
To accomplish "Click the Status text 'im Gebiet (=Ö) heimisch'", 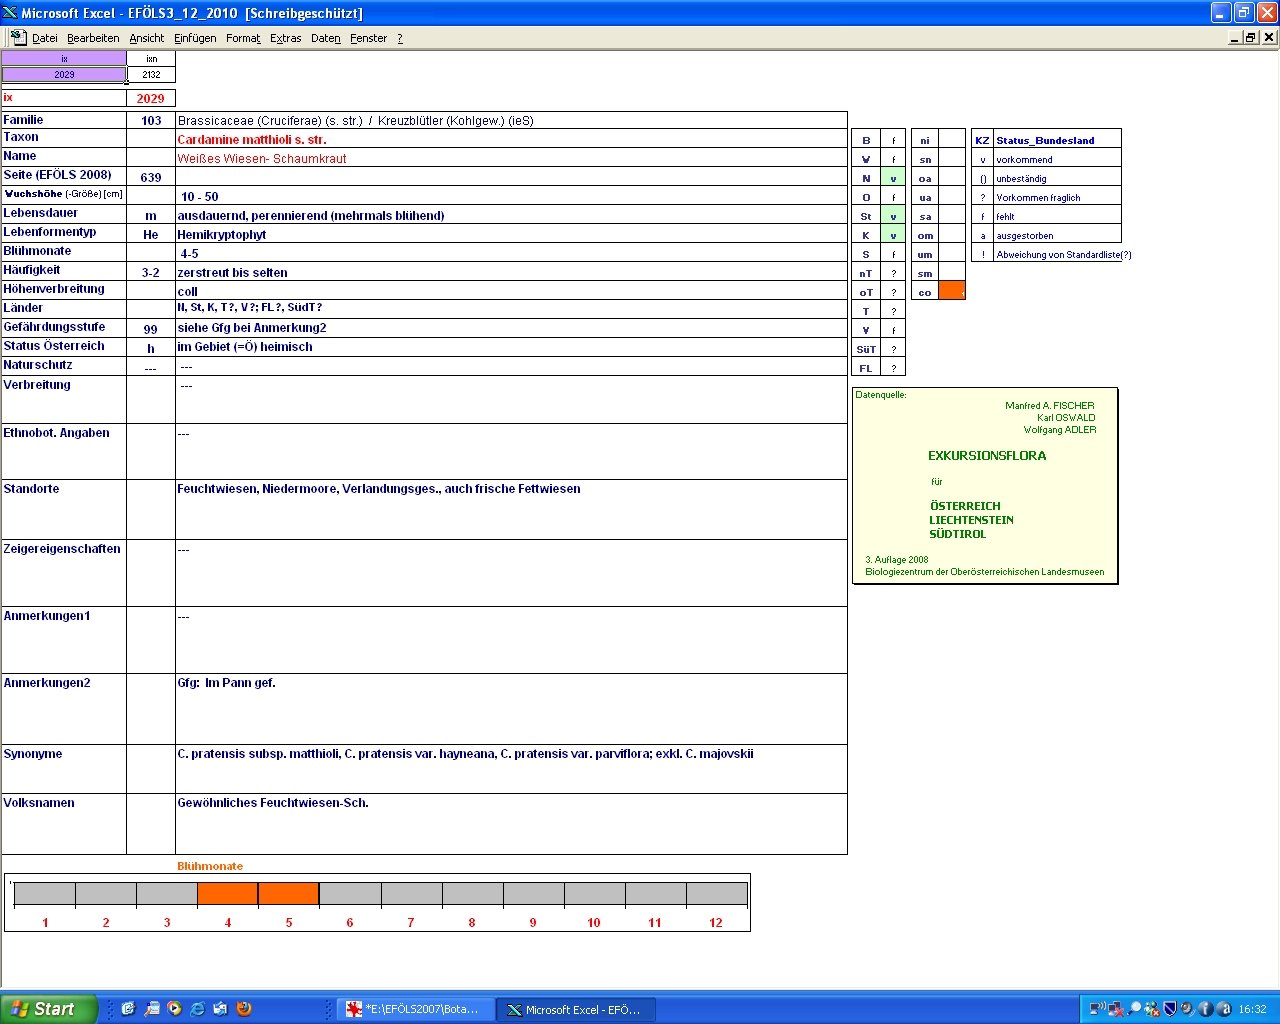I will [245, 347].
